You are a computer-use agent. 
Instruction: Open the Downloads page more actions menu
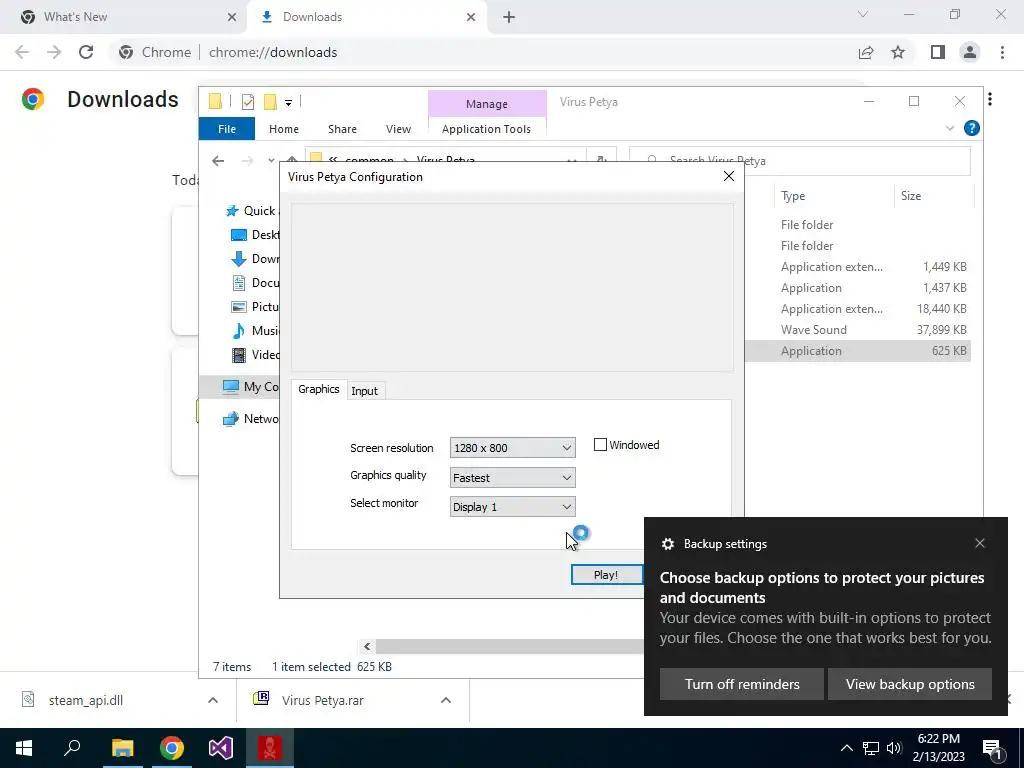point(990,99)
